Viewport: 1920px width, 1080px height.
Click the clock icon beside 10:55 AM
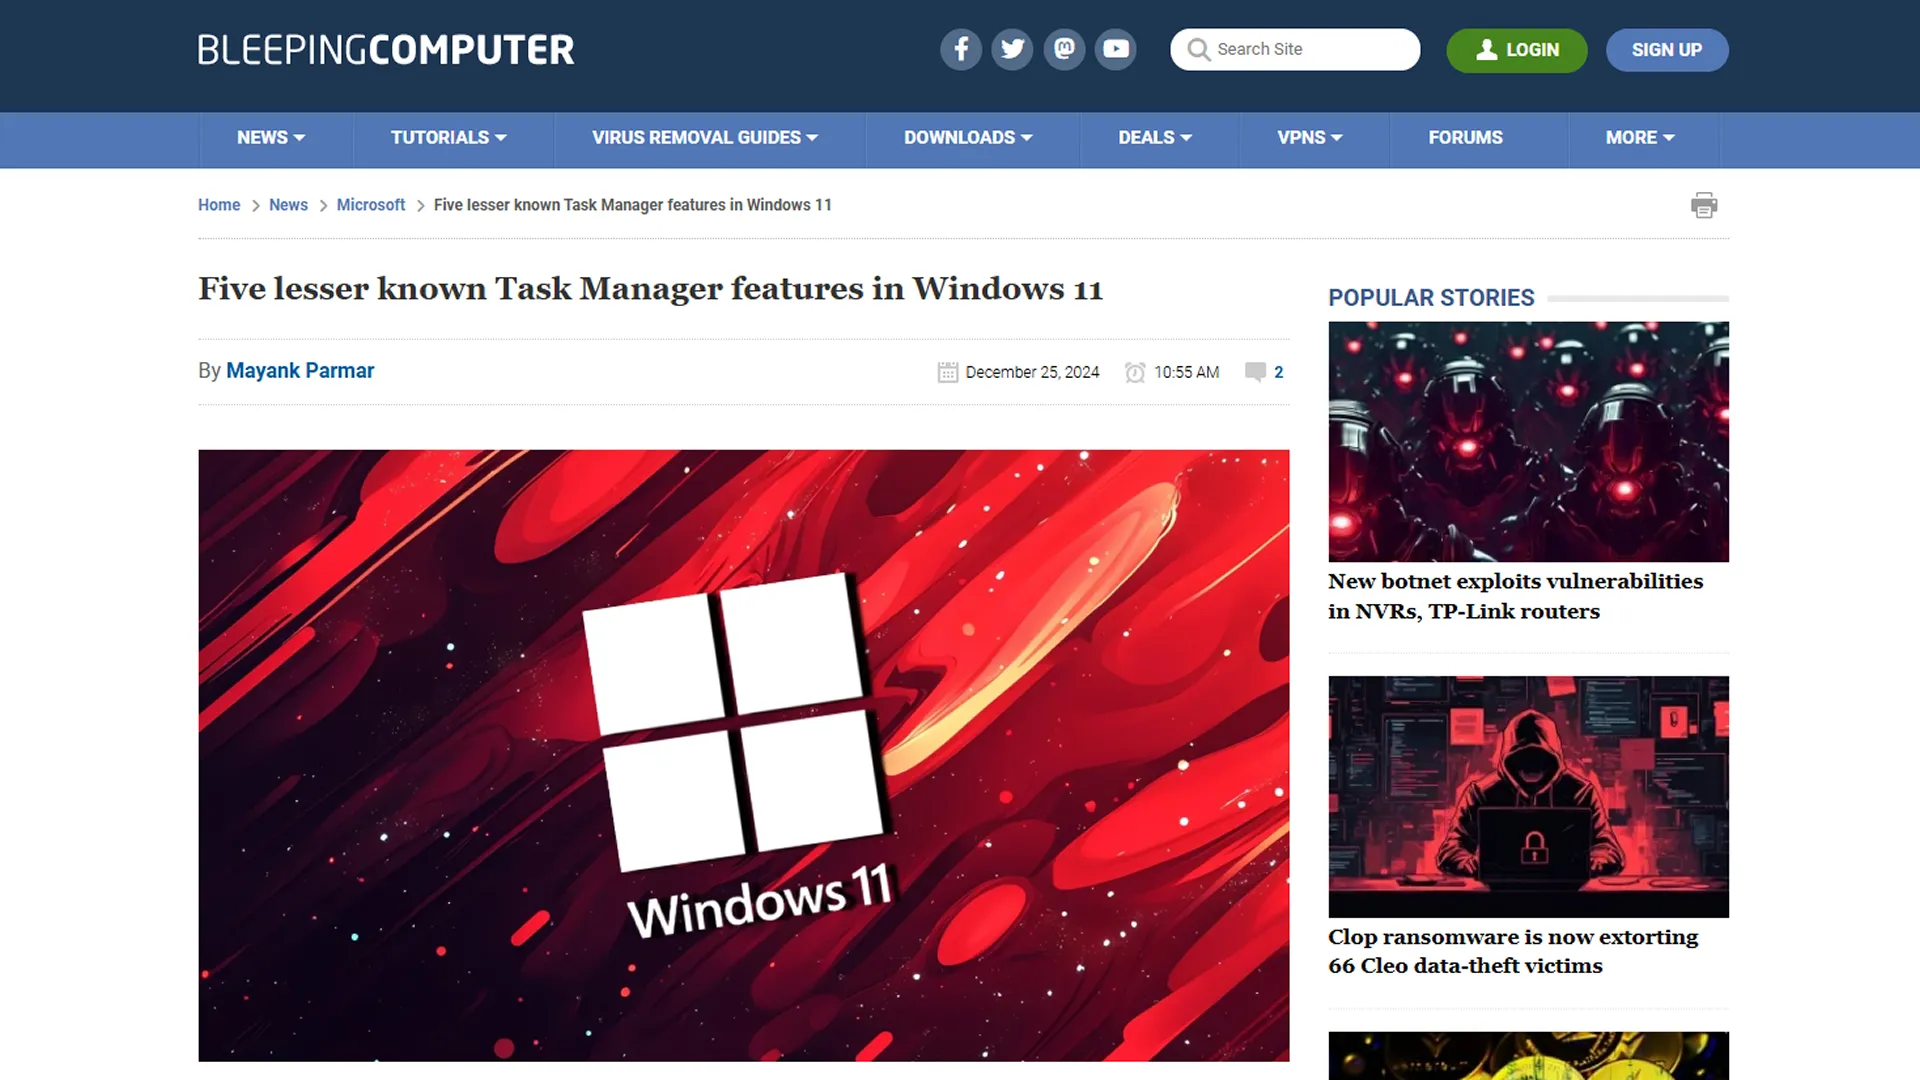pyautogui.click(x=1135, y=372)
